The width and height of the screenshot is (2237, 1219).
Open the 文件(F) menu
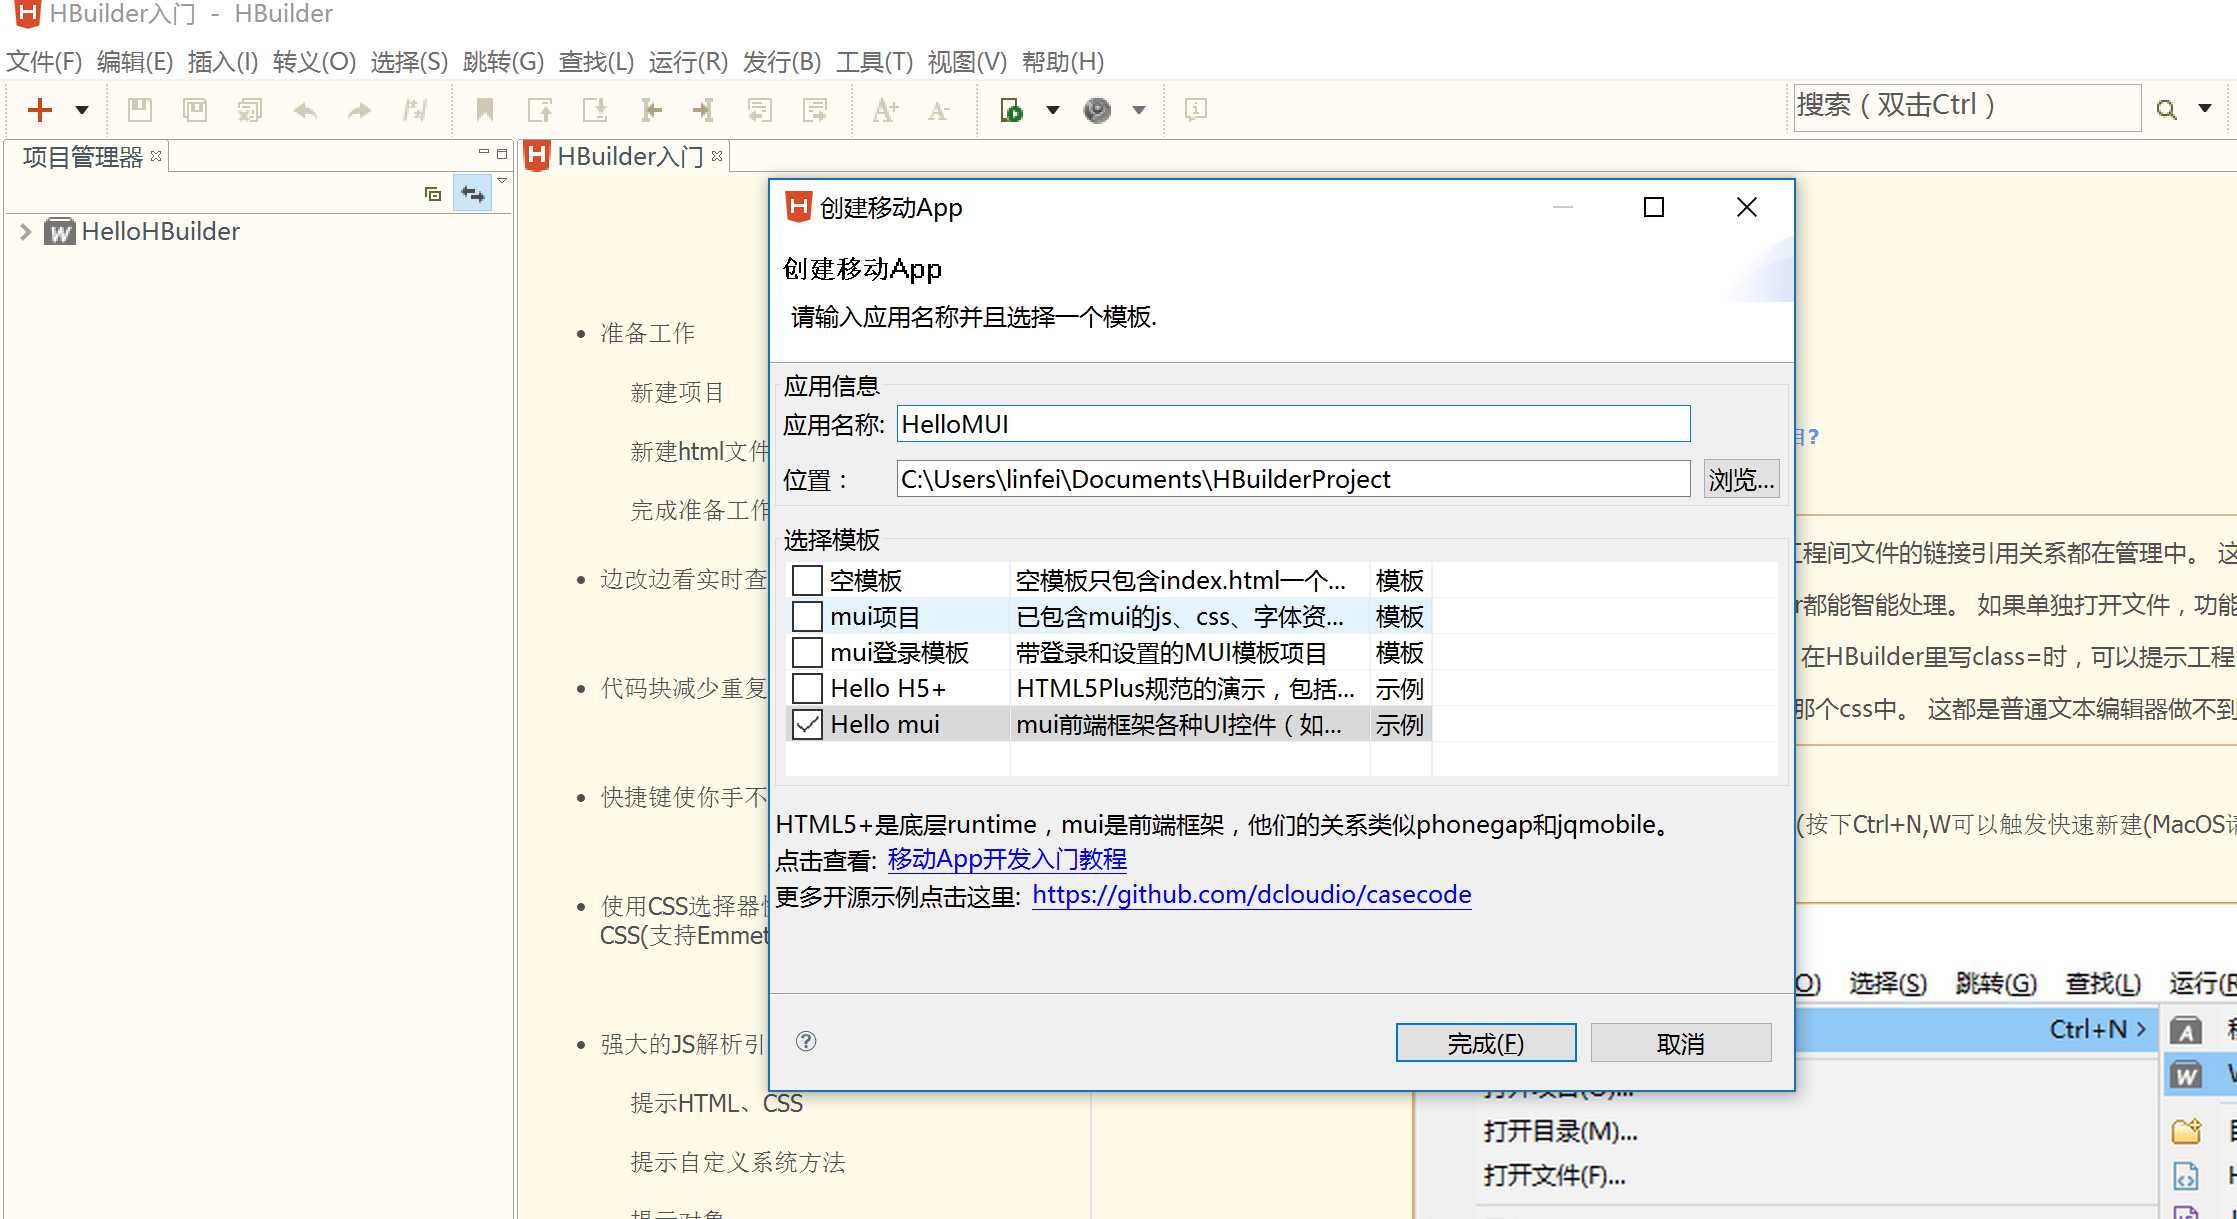(x=44, y=62)
